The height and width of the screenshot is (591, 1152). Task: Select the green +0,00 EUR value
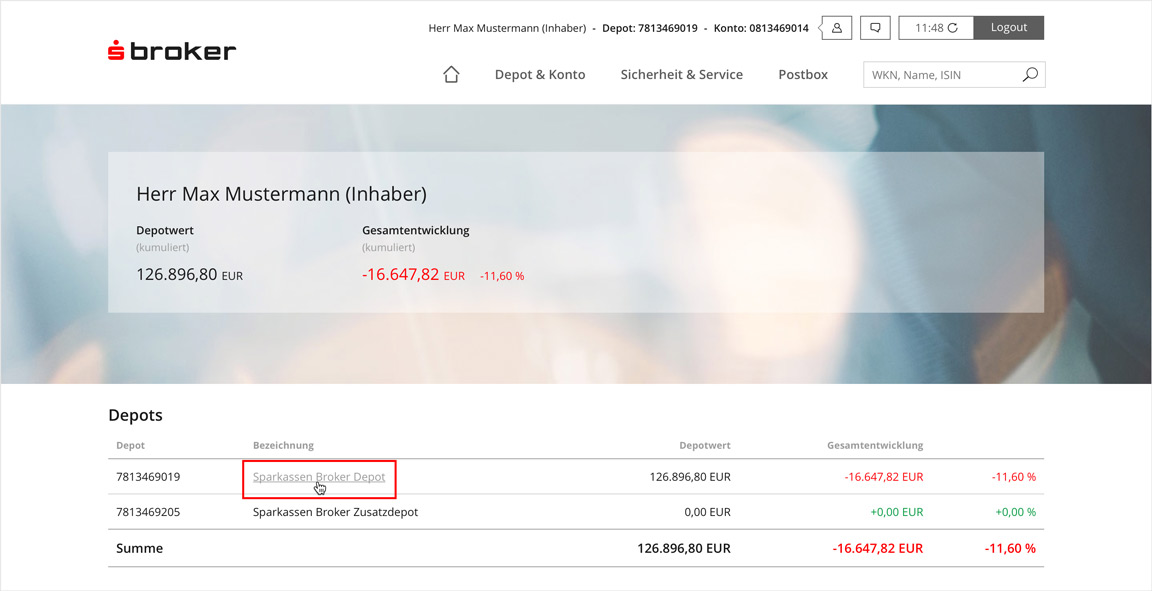[x=897, y=512]
